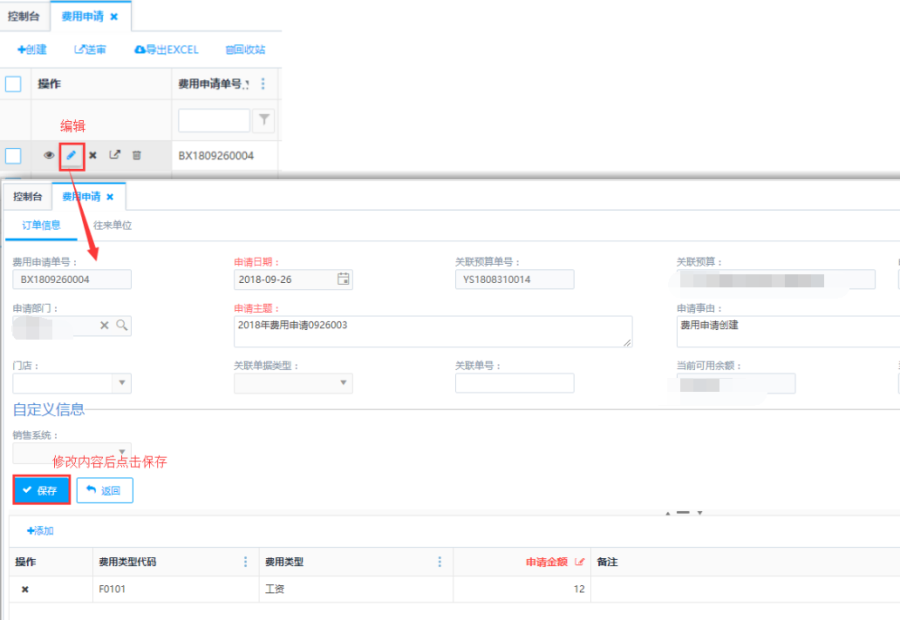This screenshot has width=900, height=620.
Task: Click the filter funnel icon under 费用申请单号
Action: 264,120
